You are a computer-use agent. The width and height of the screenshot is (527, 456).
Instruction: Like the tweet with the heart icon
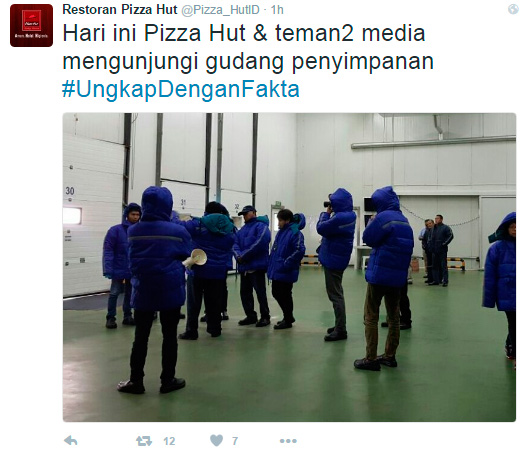point(216,441)
